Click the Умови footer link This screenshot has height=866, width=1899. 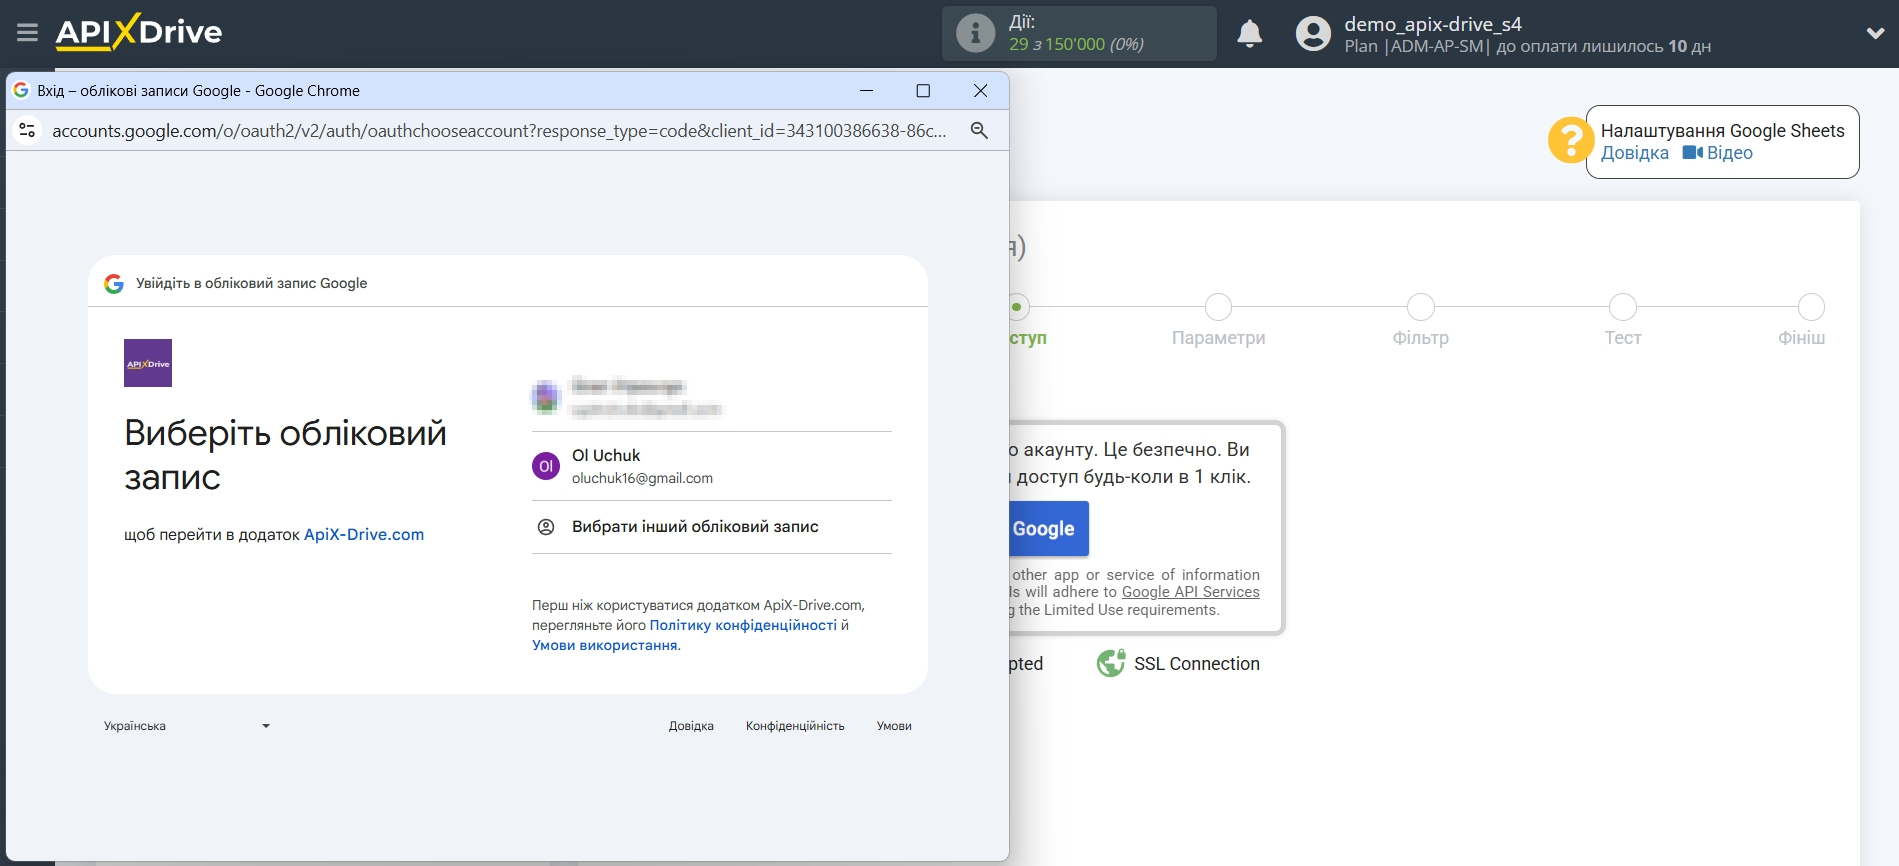tap(894, 726)
